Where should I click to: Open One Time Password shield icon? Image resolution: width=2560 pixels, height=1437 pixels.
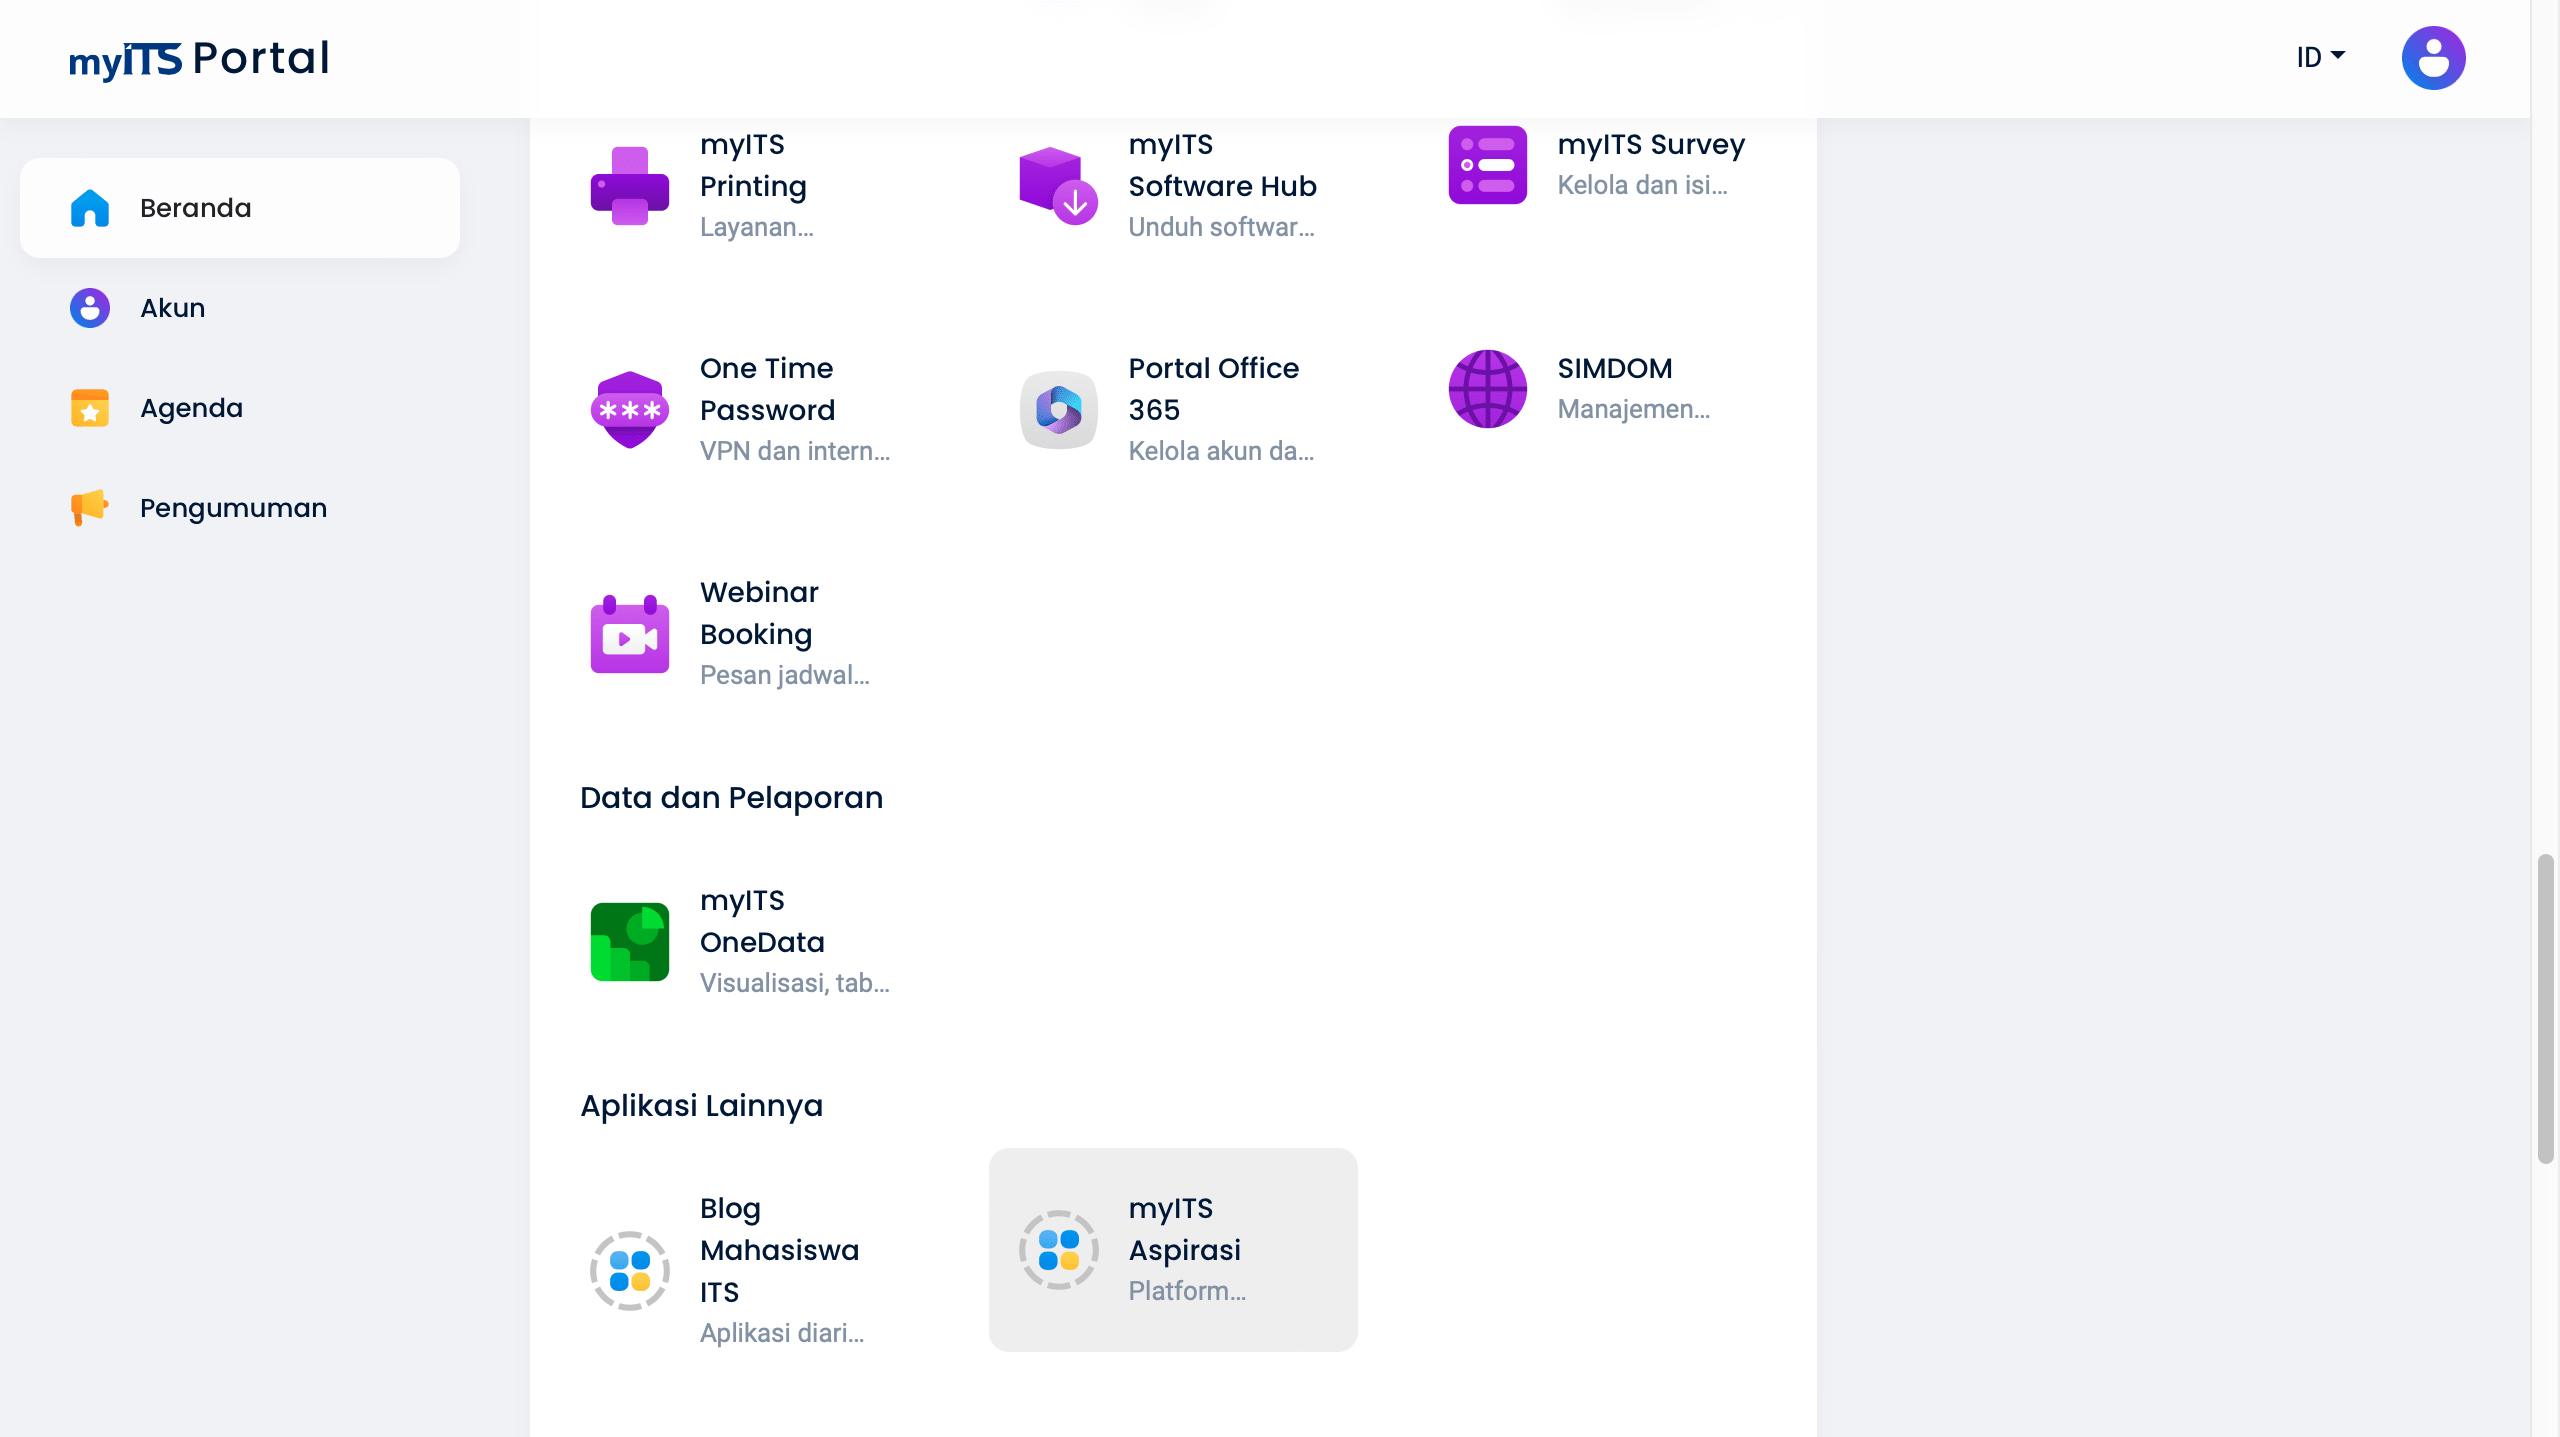(x=629, y=410)
